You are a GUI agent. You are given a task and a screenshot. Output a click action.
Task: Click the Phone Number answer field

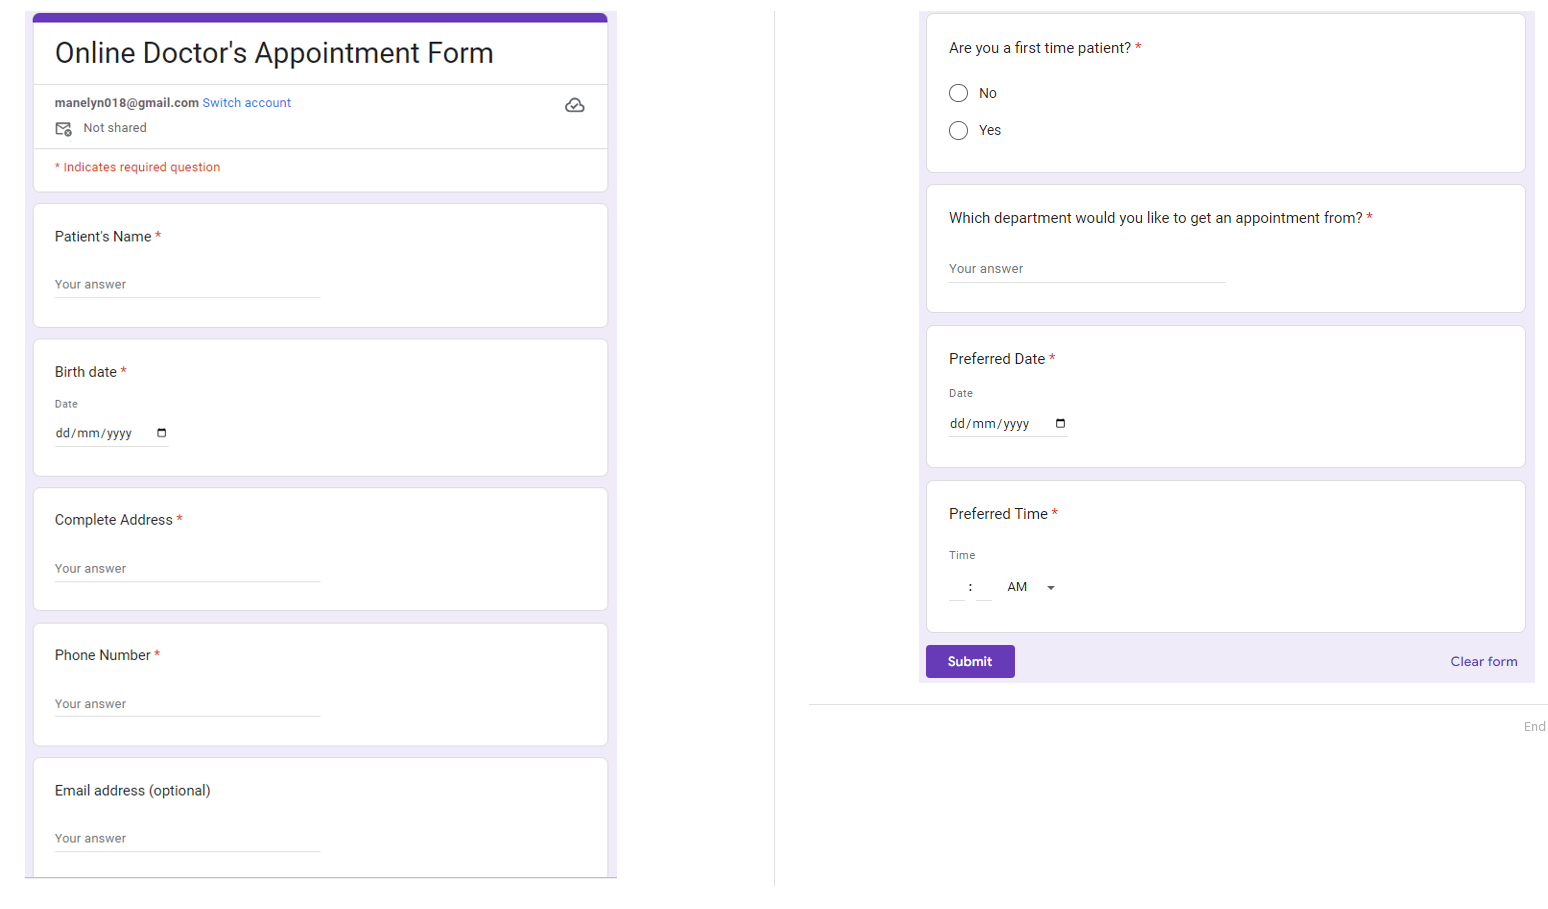pyautogui.click(x=187, y=704)
